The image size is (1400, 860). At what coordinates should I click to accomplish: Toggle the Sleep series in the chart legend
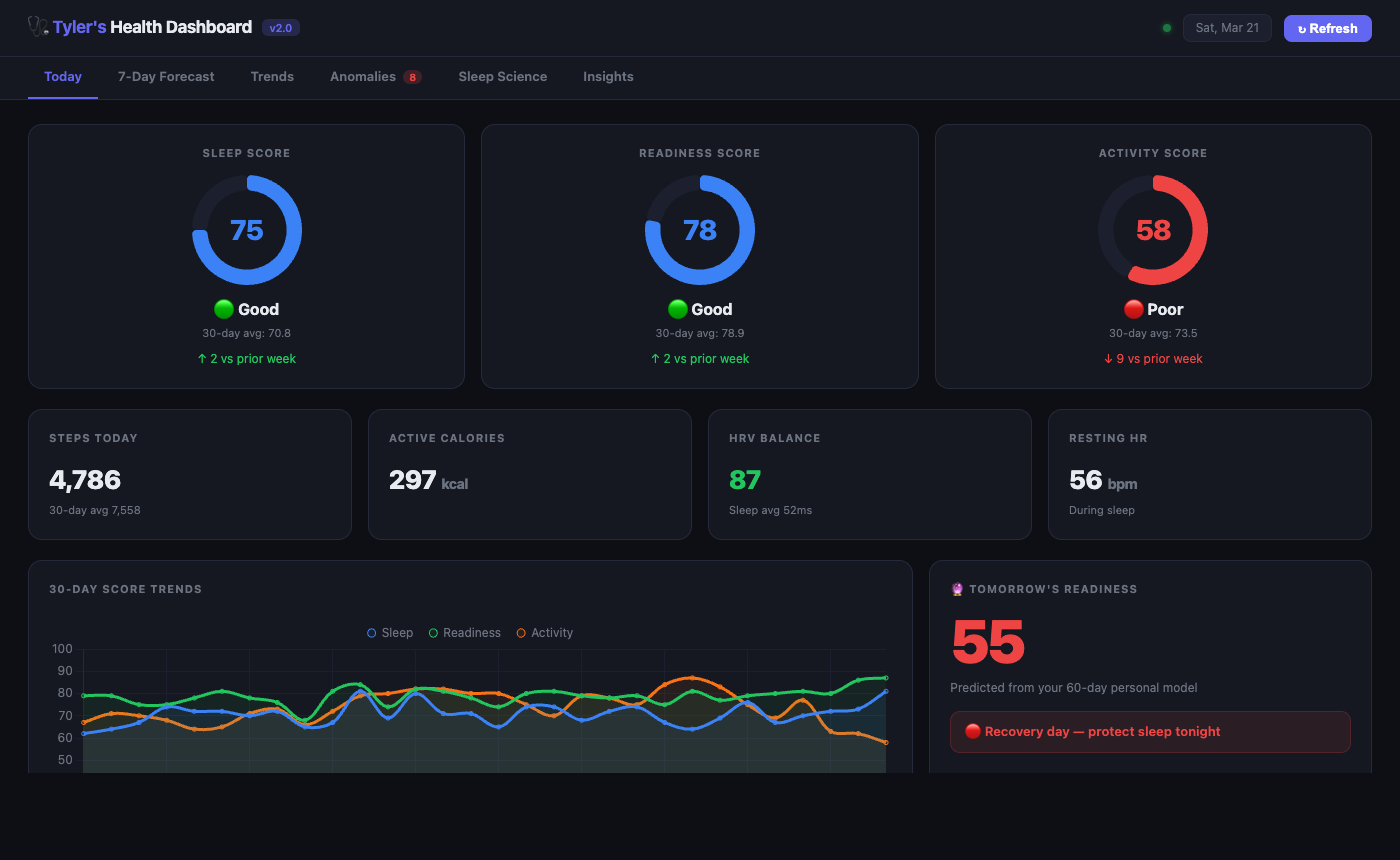pos(389,632)
